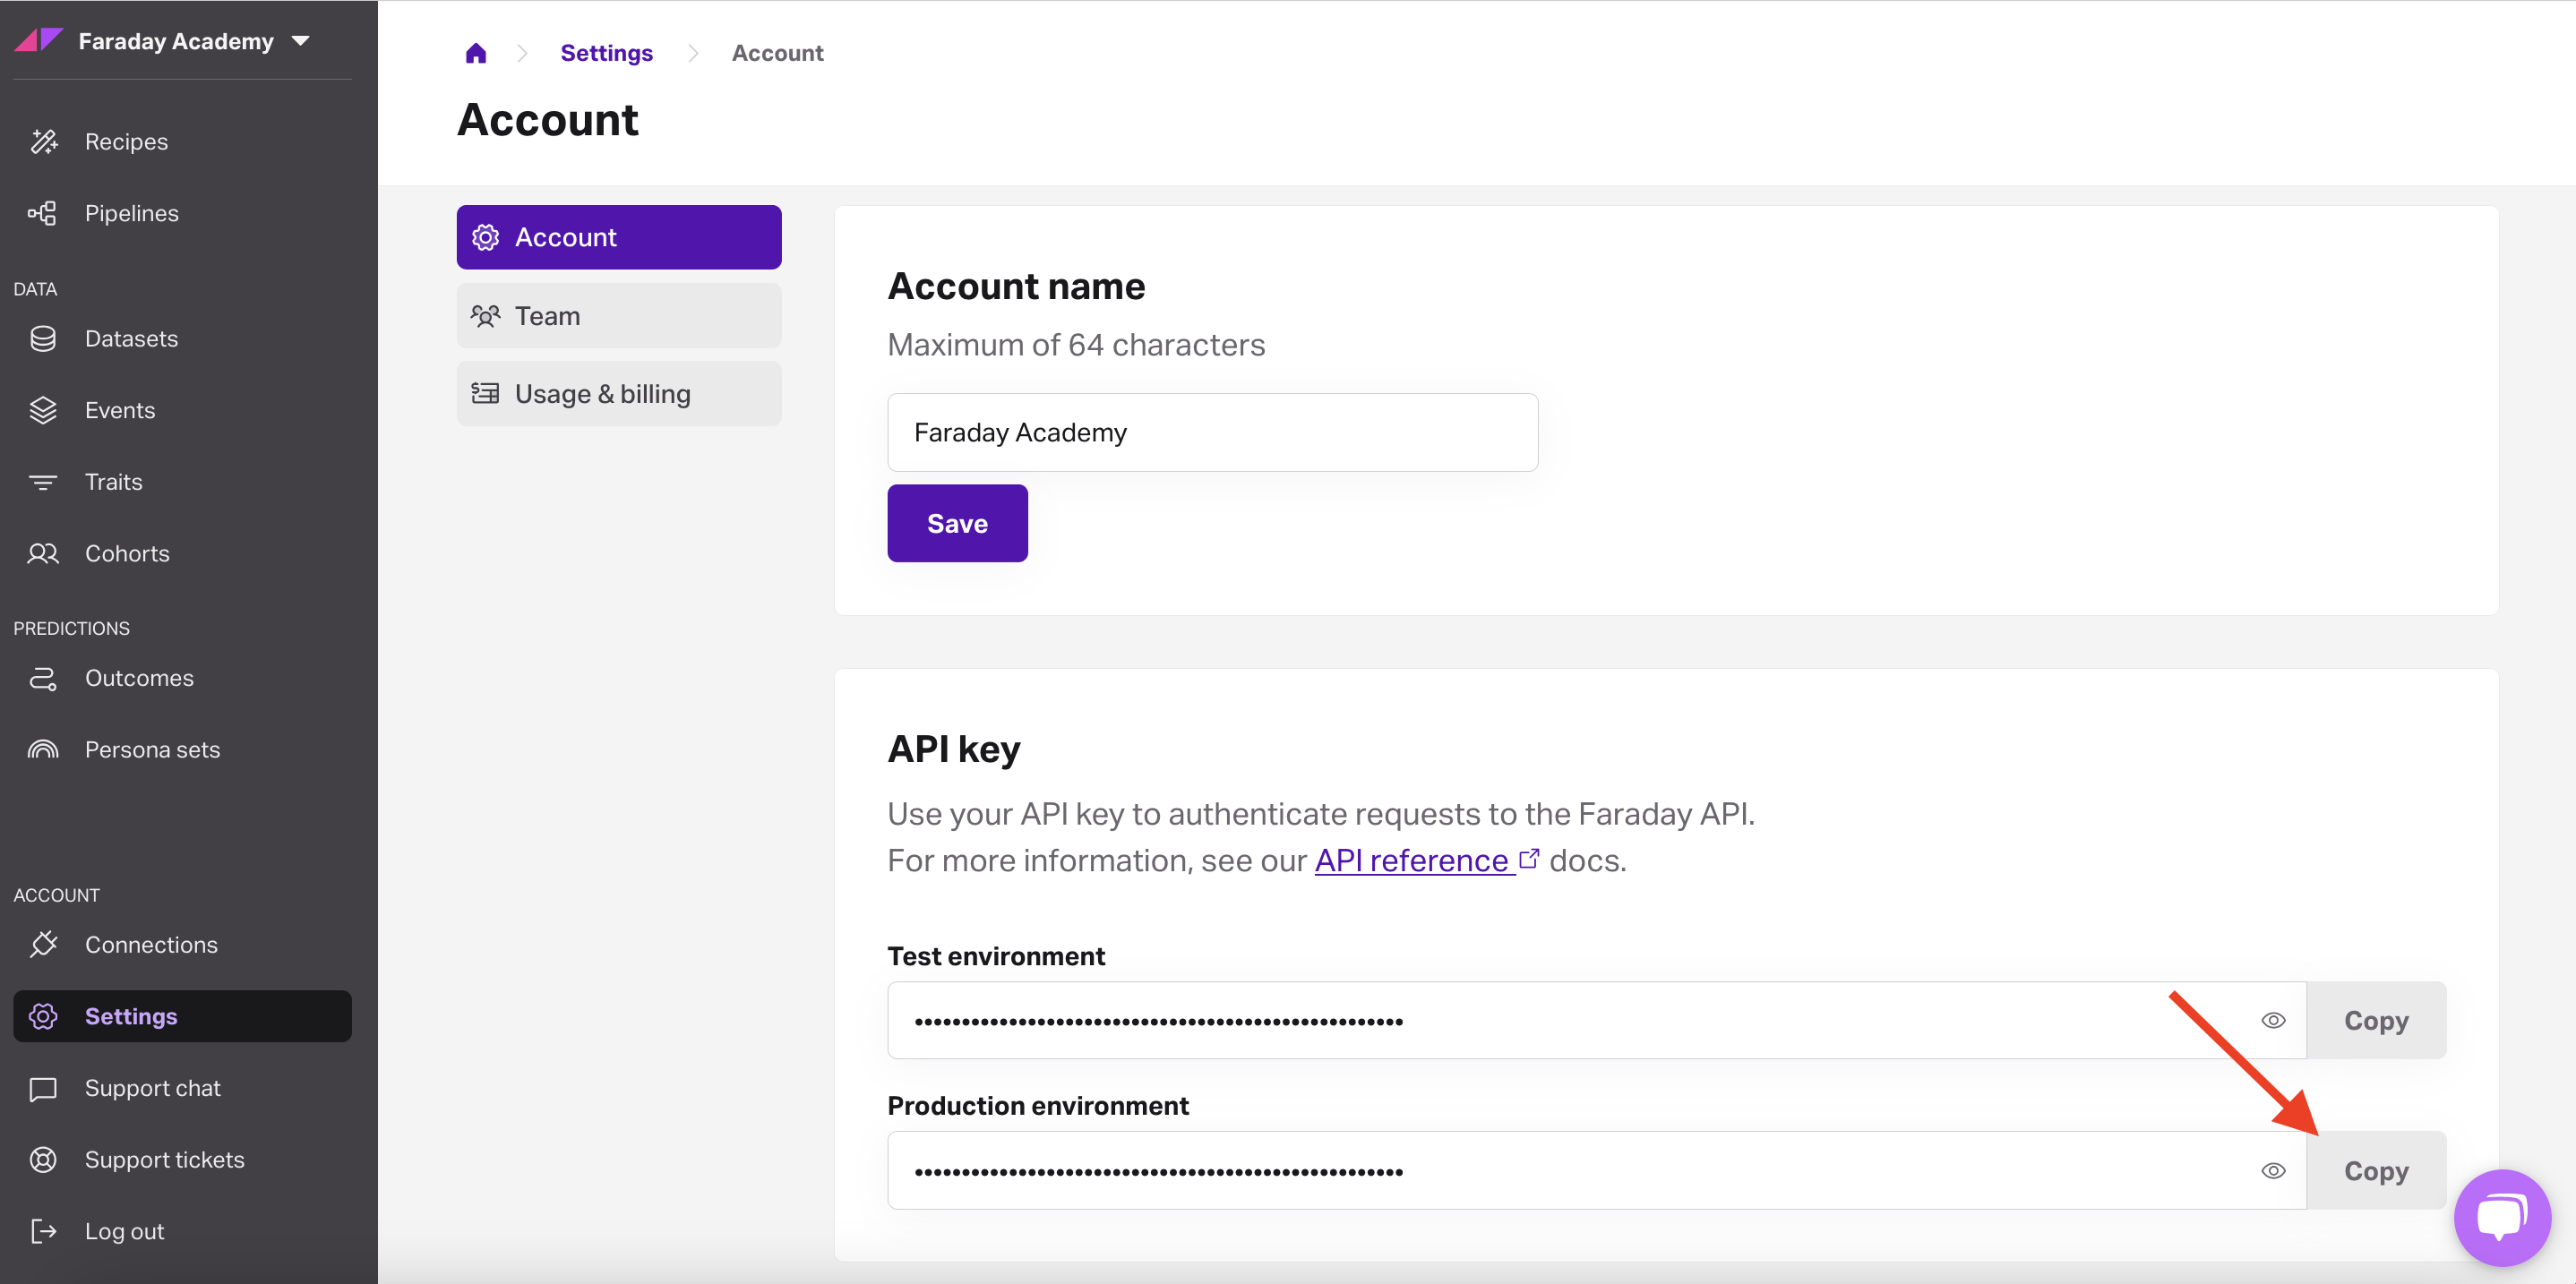The height and width of the screenshot is (1284, 2576).
Task: Reveal the Production environment API key
Action: [2273, 1170]
